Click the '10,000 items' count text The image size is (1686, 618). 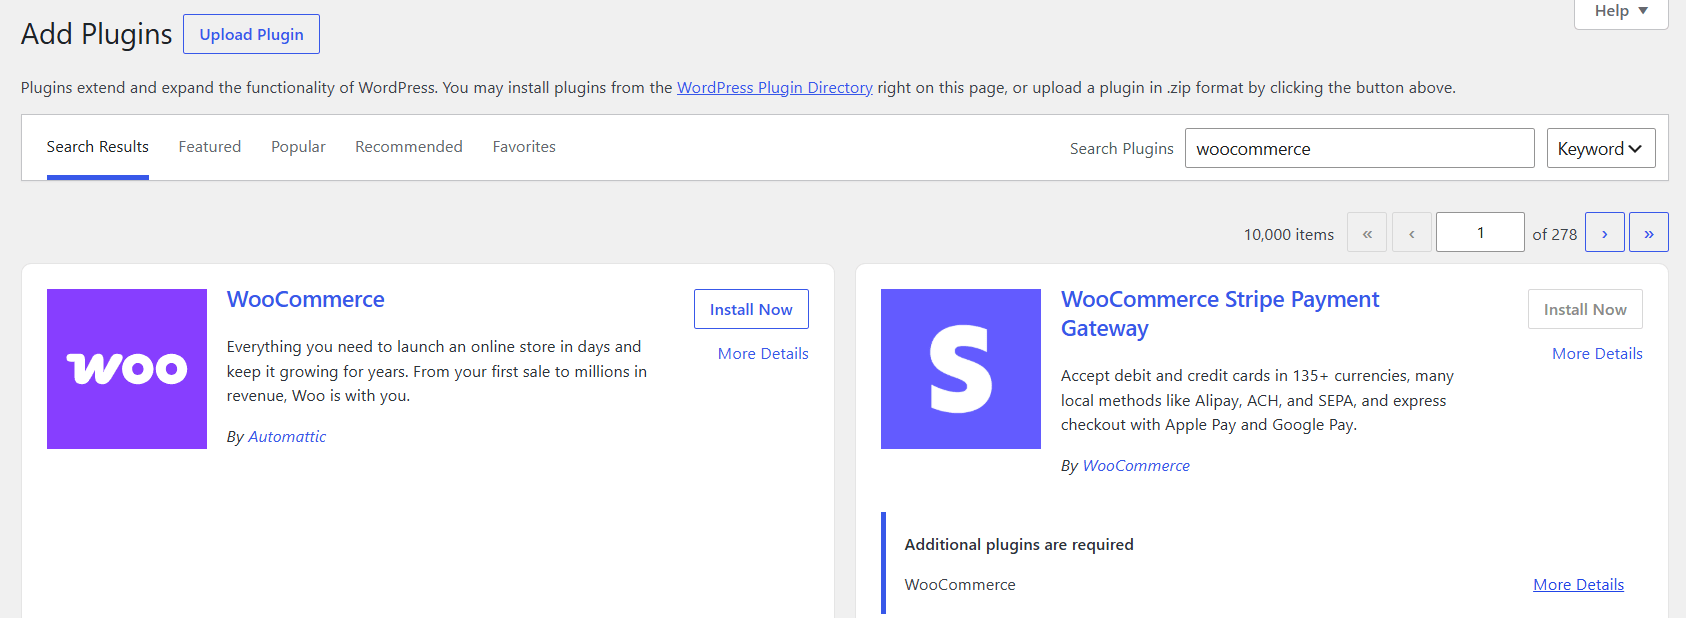click(x=1289, y=234)
